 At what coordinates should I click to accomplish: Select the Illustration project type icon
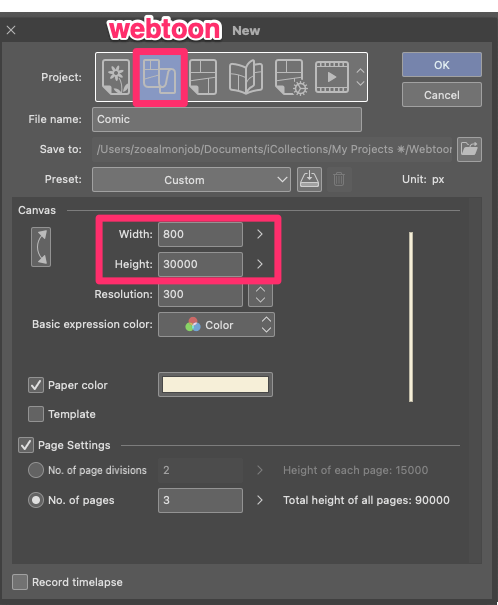coord(116,77)
